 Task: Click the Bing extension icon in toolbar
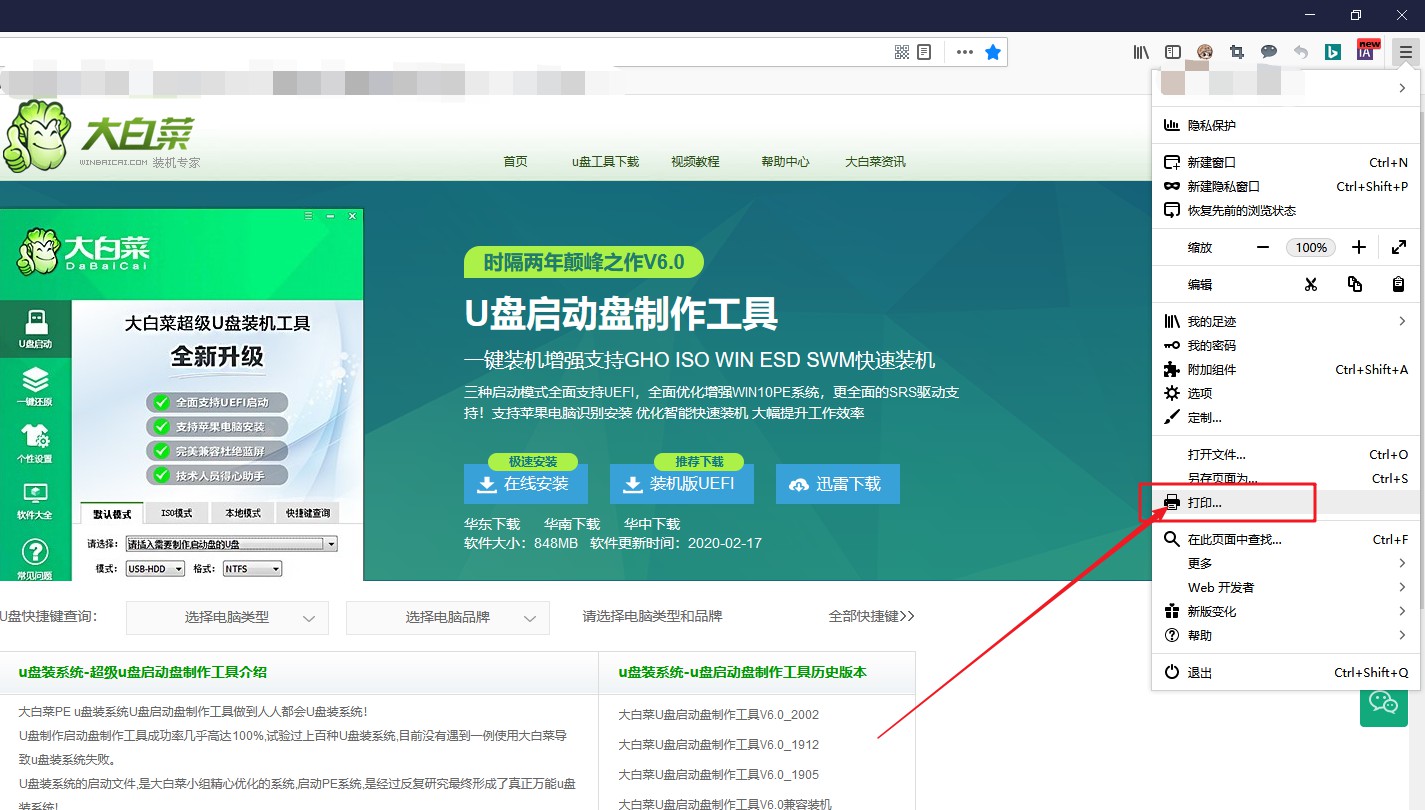click(x=1332, y=51)
